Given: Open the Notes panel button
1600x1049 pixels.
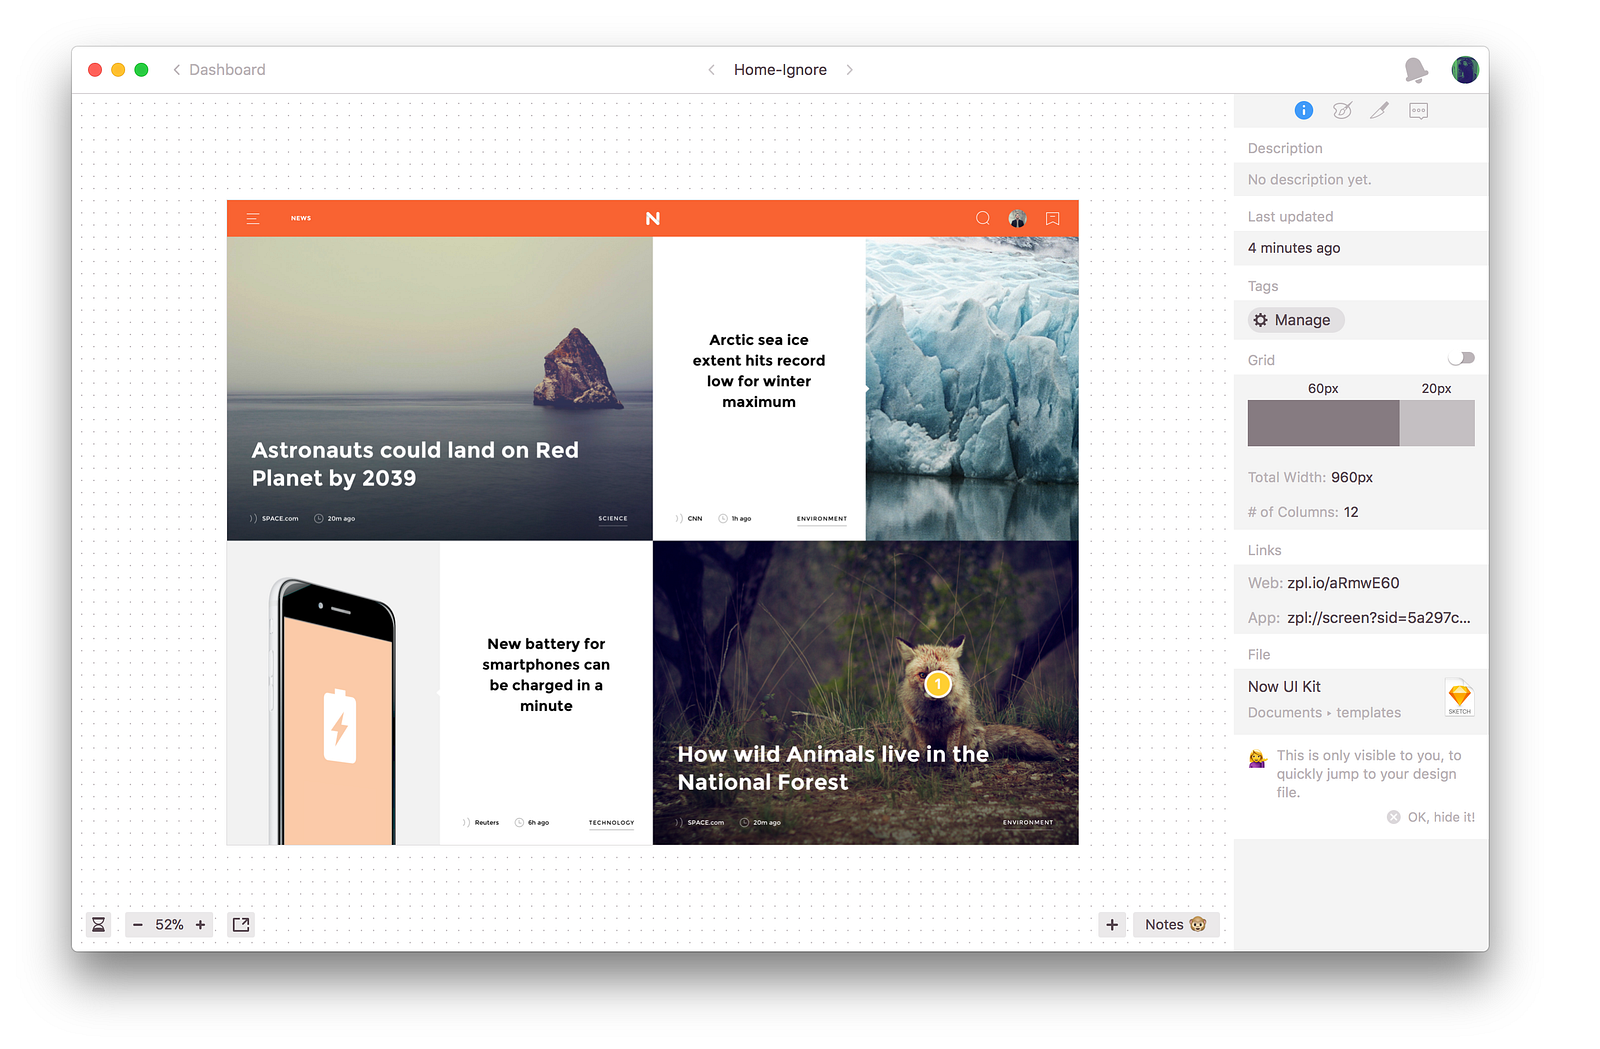Looking at the screenshot, I should [x=1176, y=925].
